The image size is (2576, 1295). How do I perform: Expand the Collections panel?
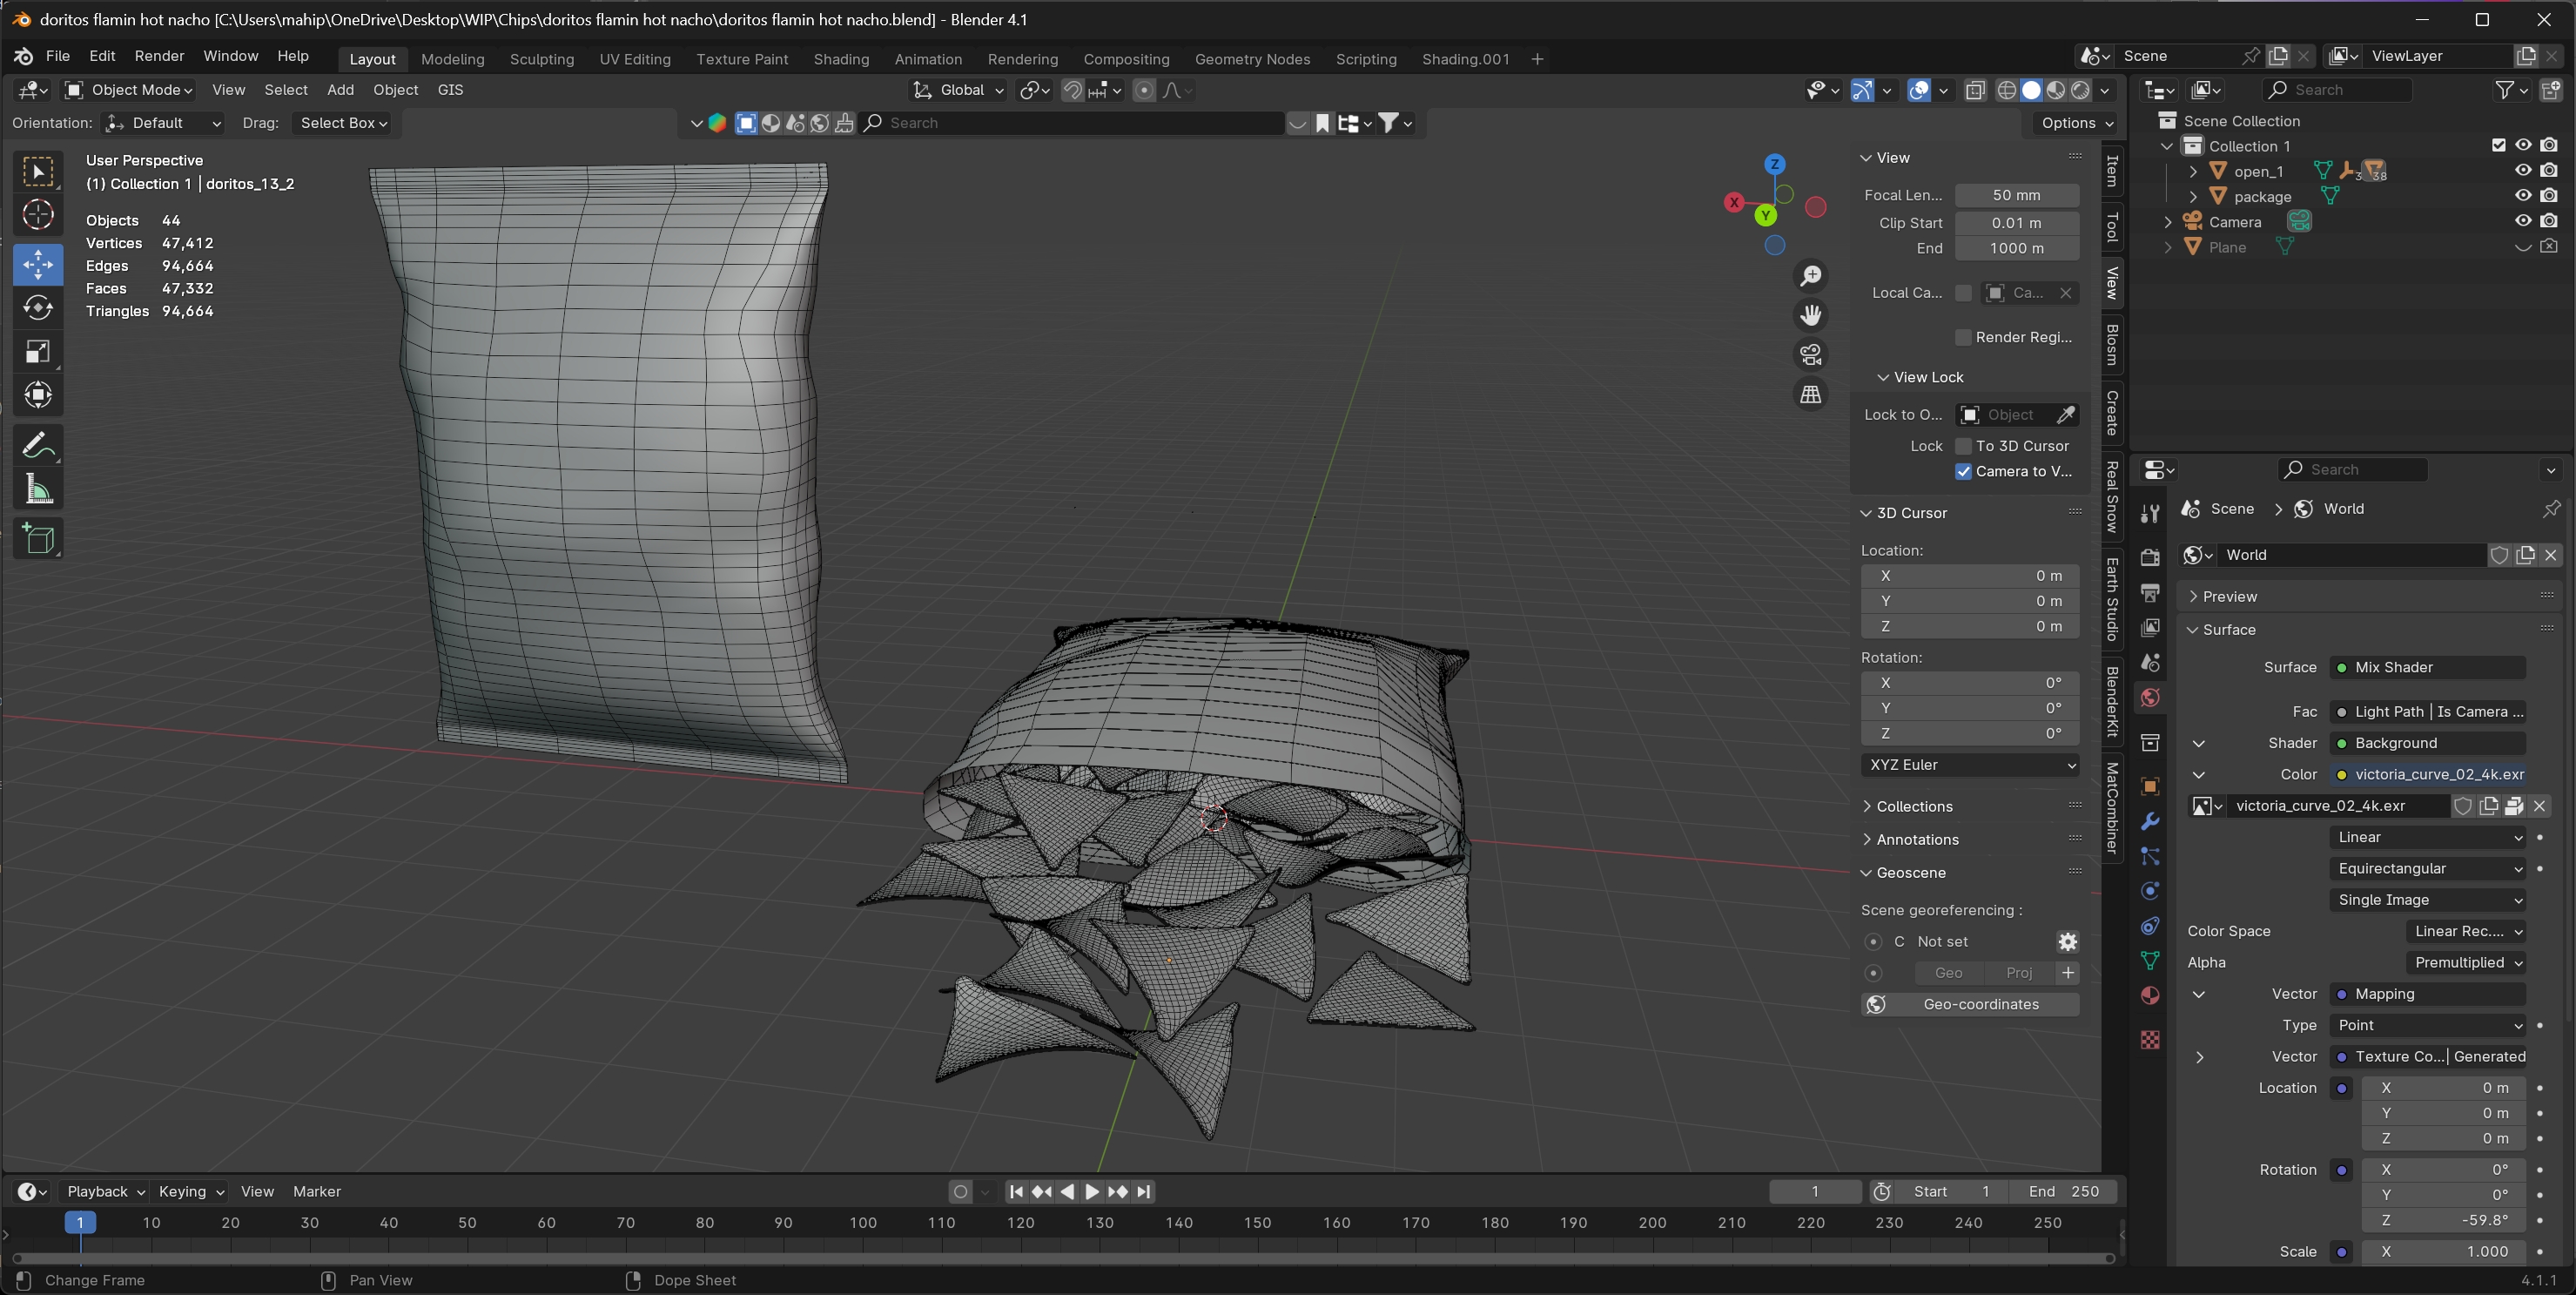click(x=1913, y=806)
